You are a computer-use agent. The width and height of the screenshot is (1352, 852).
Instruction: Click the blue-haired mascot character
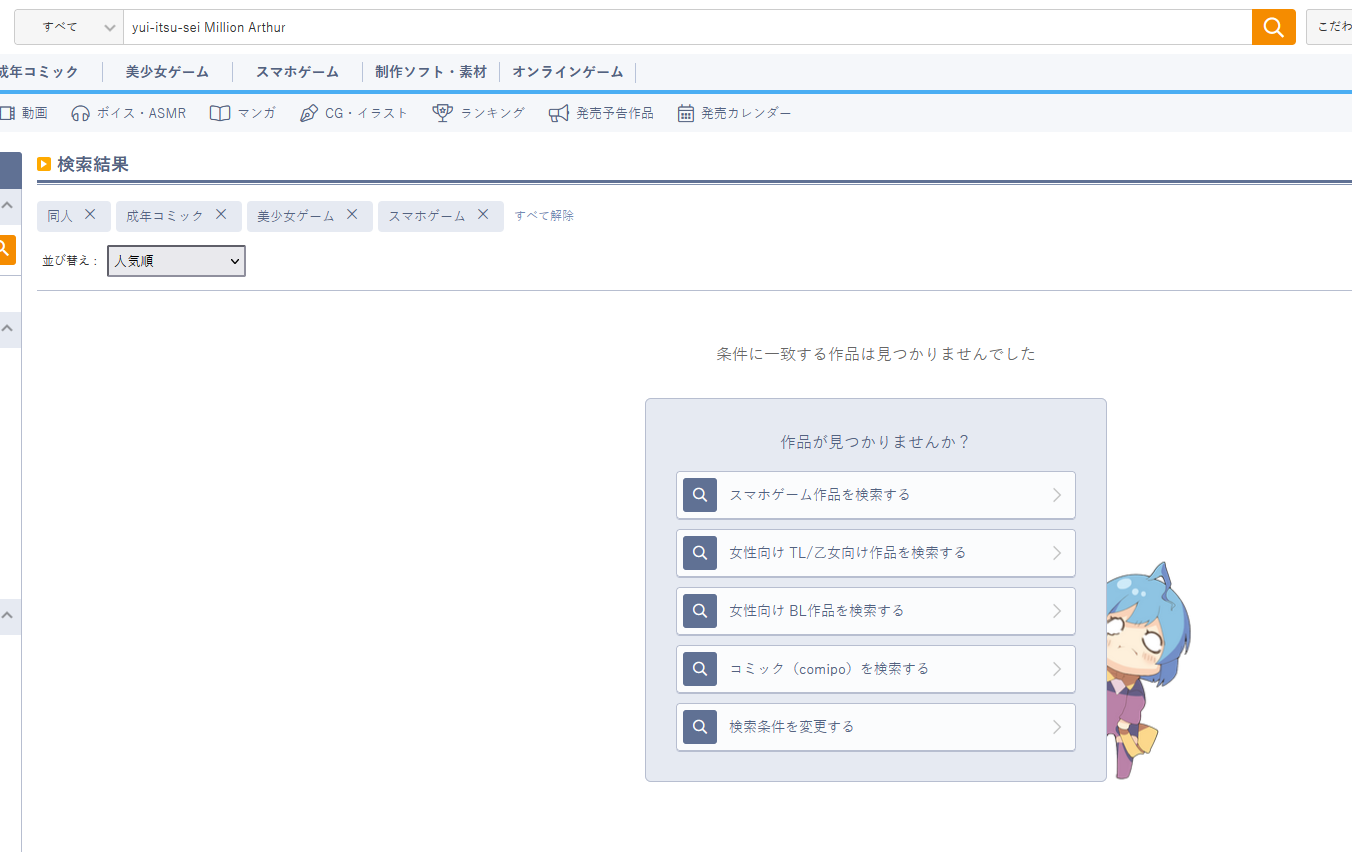[1148, 670]
